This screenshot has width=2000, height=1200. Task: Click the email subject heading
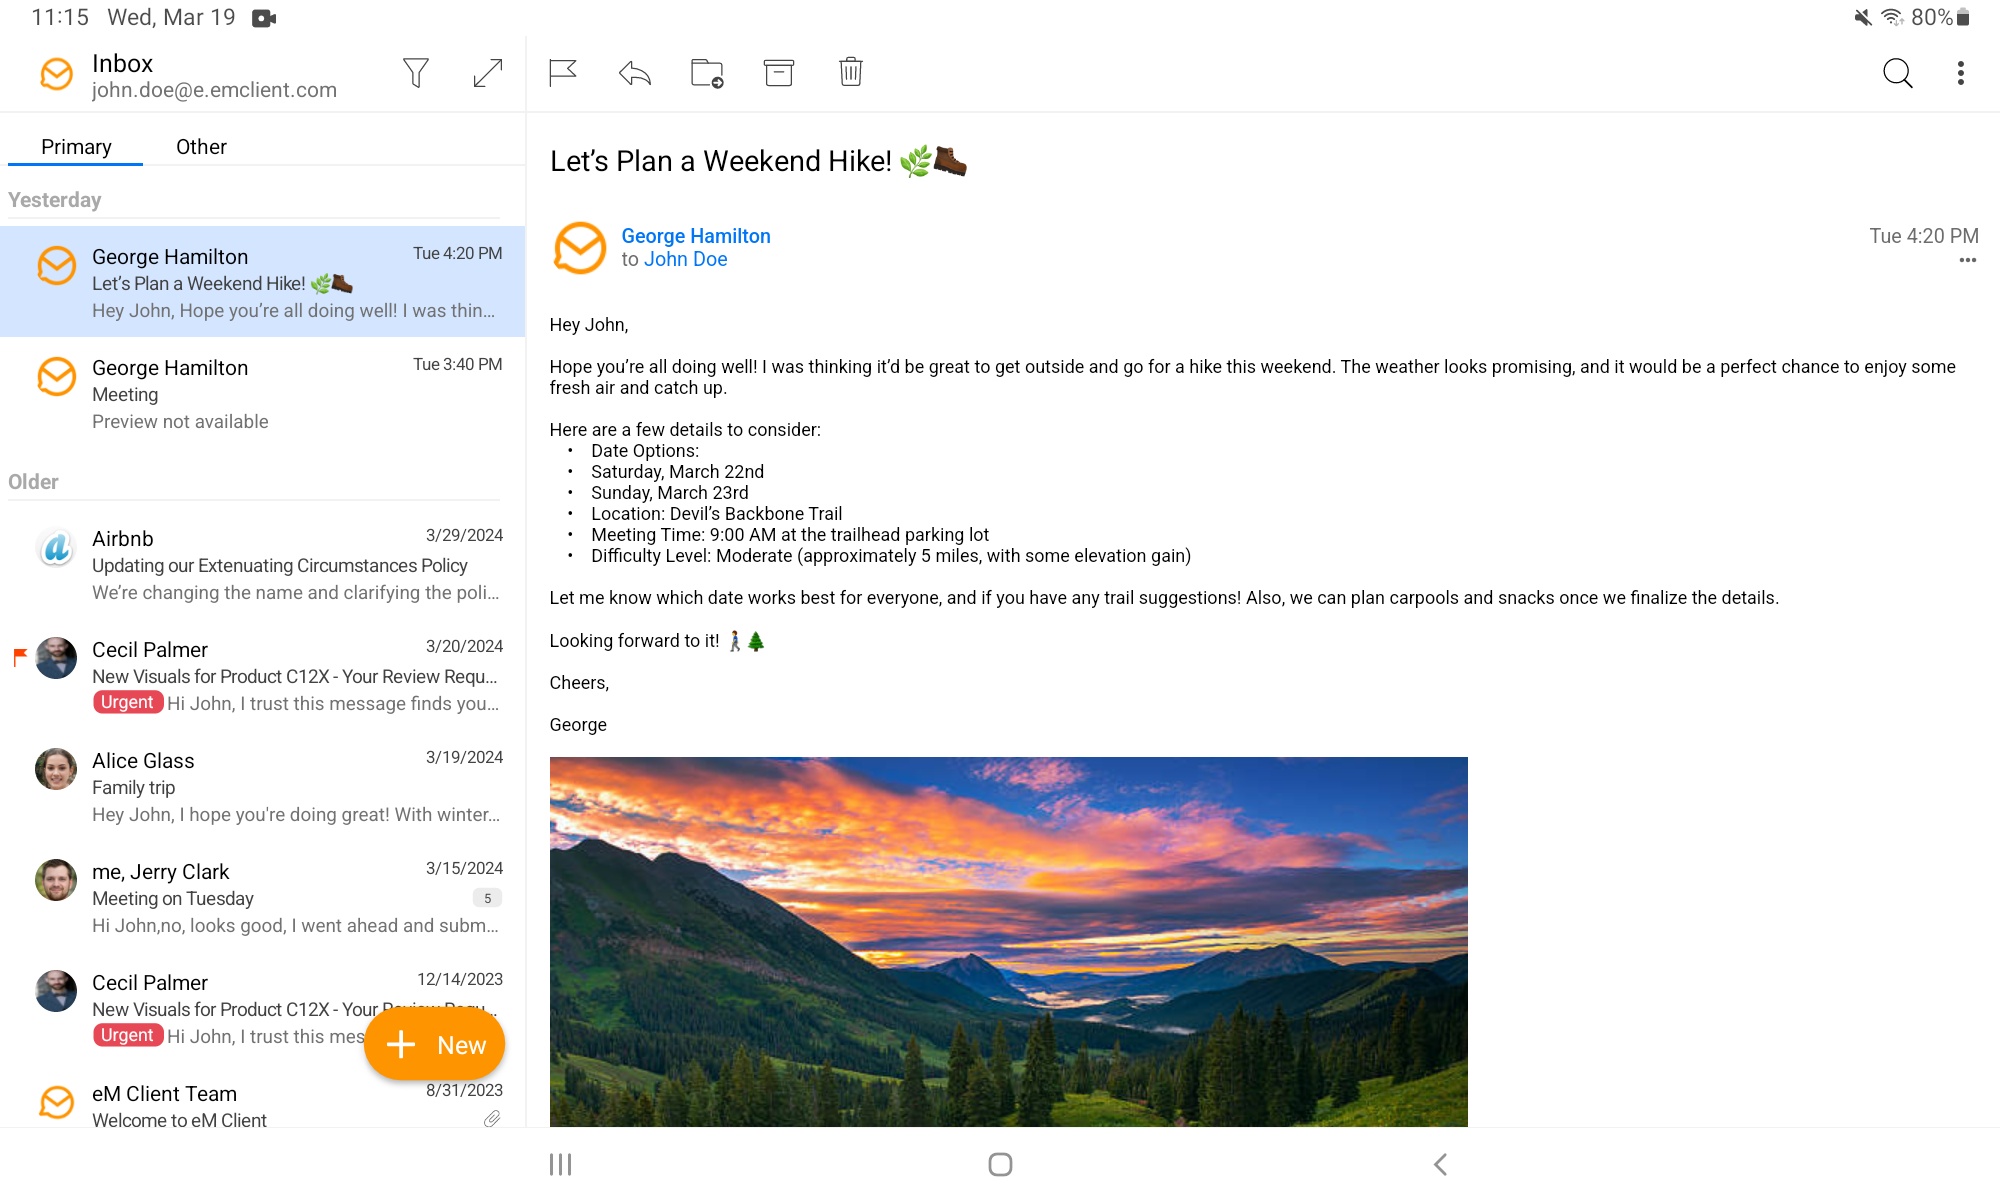pyautogui.click(x=758, y=161)
